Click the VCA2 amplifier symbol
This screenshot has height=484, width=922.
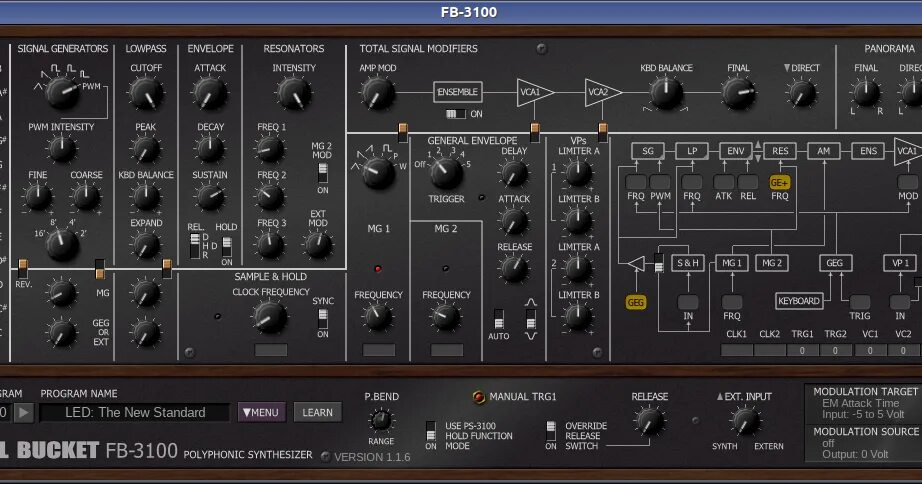[603, 92]
